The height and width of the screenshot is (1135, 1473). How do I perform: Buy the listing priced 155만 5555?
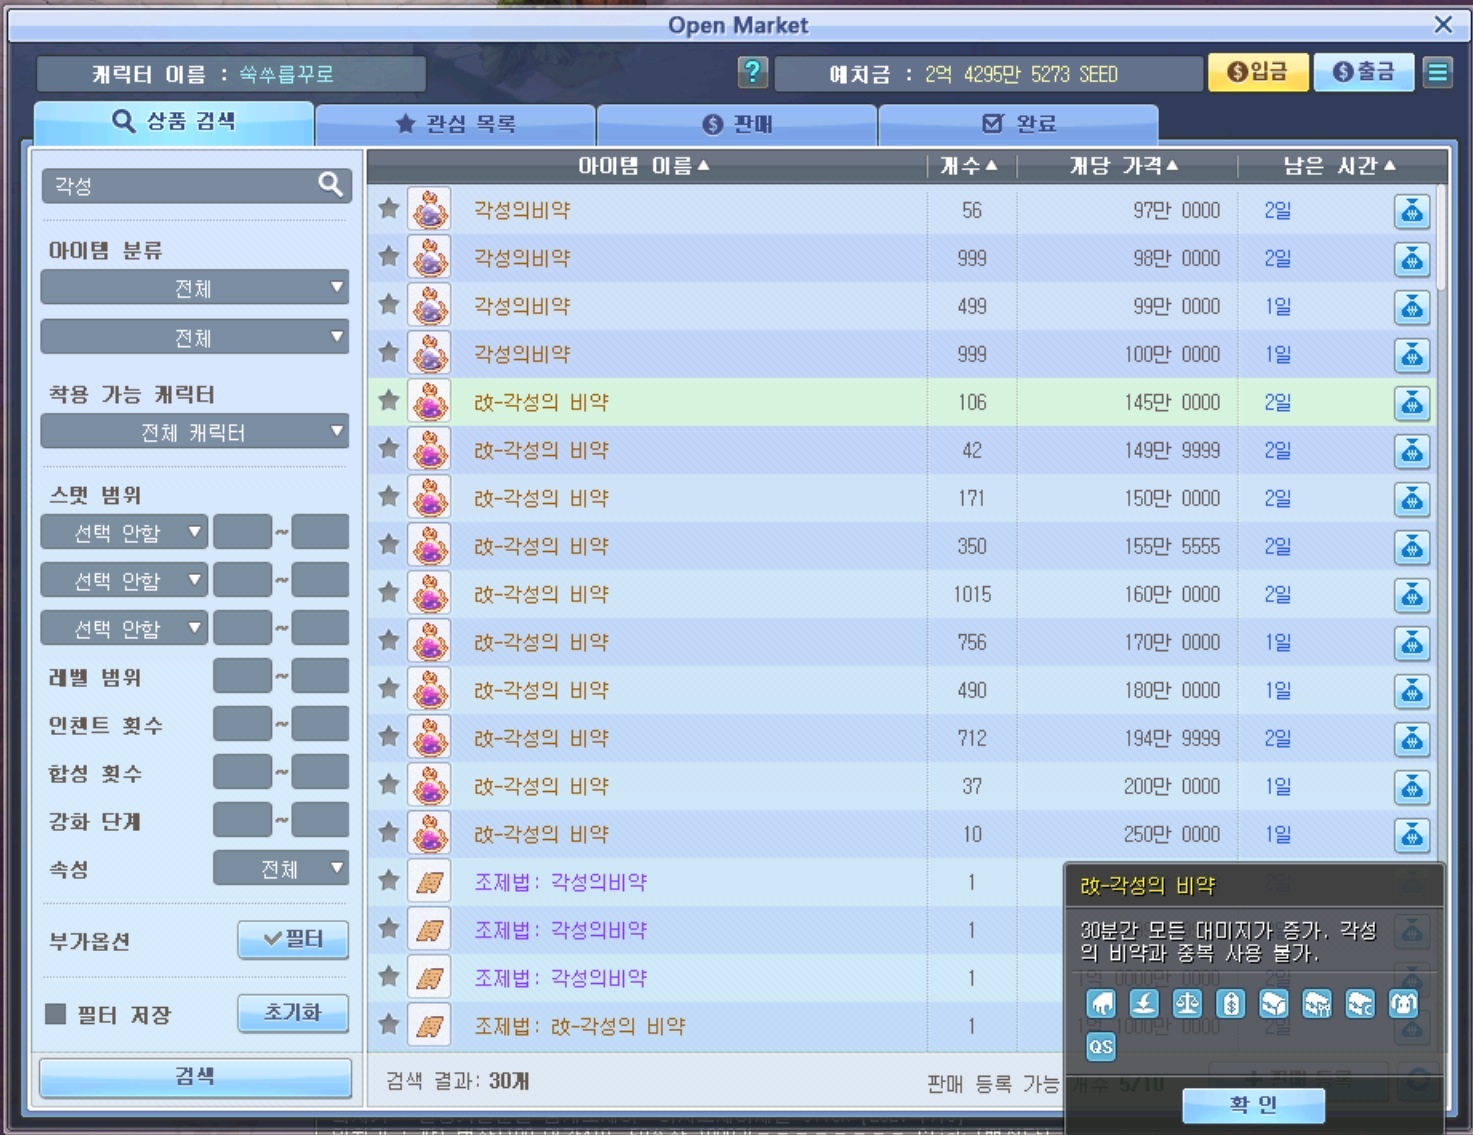[1411, 547]
